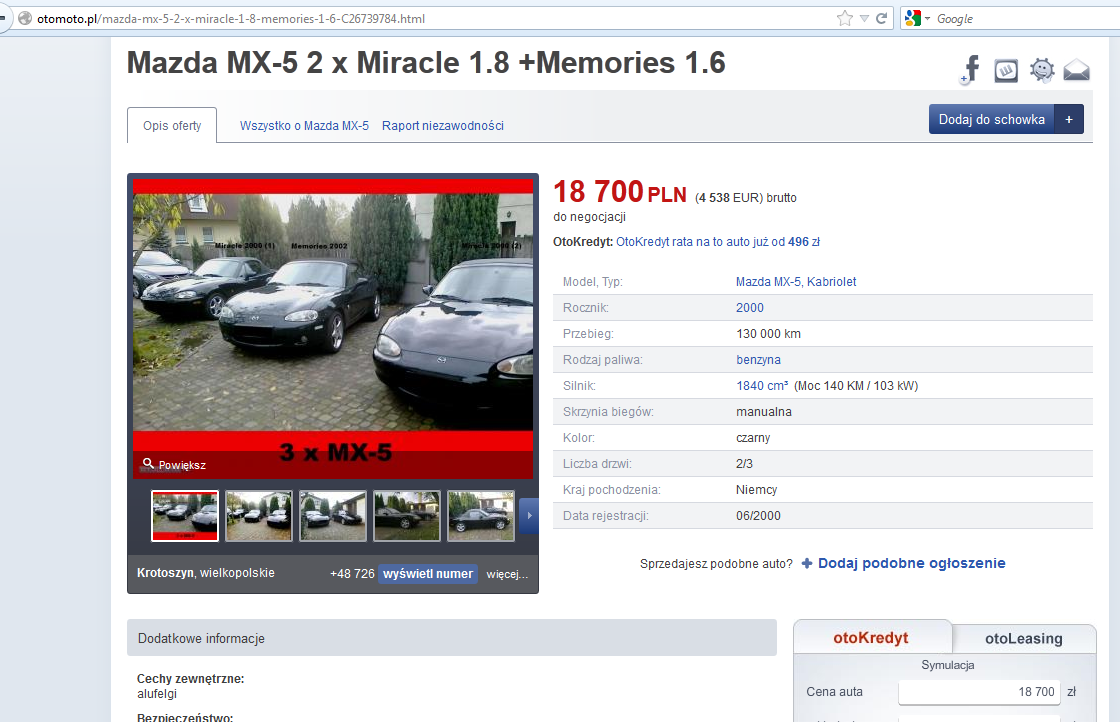The width and height of the screenshot is (1120, 722).
Task: Enlarge the main car photo via Powiększ
Action: click(x=182, y=465)
